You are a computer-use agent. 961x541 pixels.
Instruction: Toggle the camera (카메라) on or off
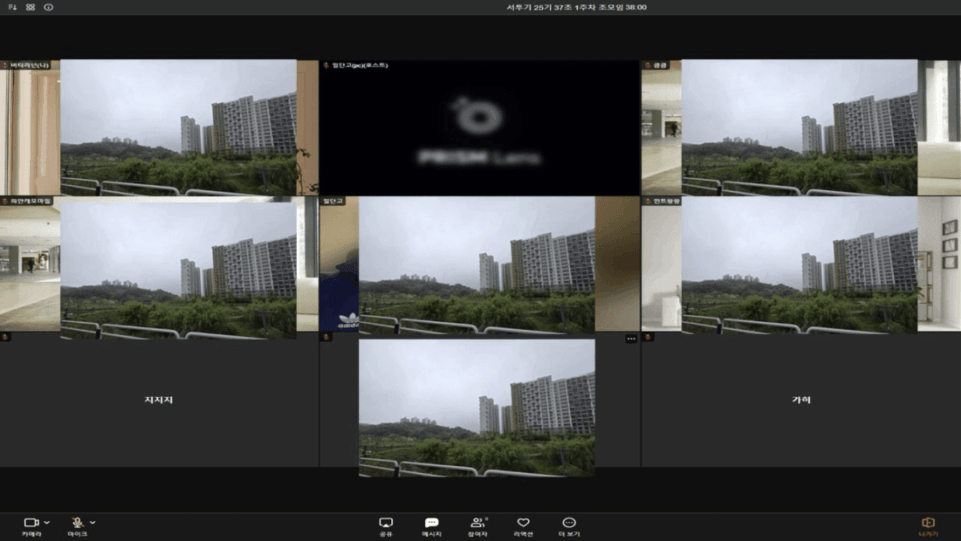tap(31, 524)
